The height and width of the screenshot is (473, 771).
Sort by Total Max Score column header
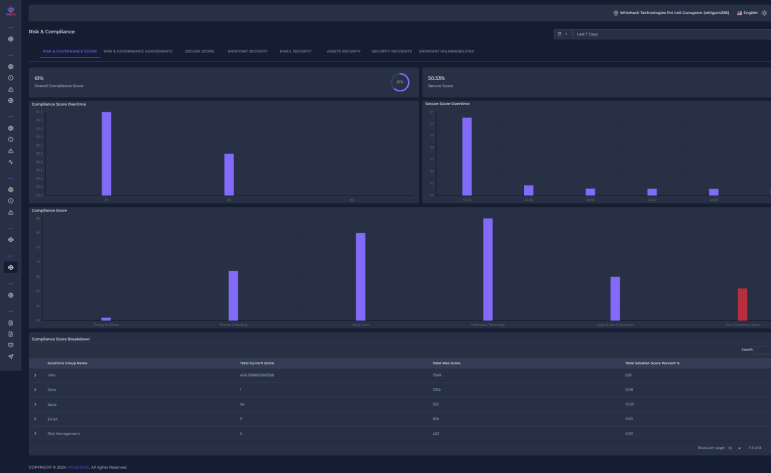(x=446, y=363)
